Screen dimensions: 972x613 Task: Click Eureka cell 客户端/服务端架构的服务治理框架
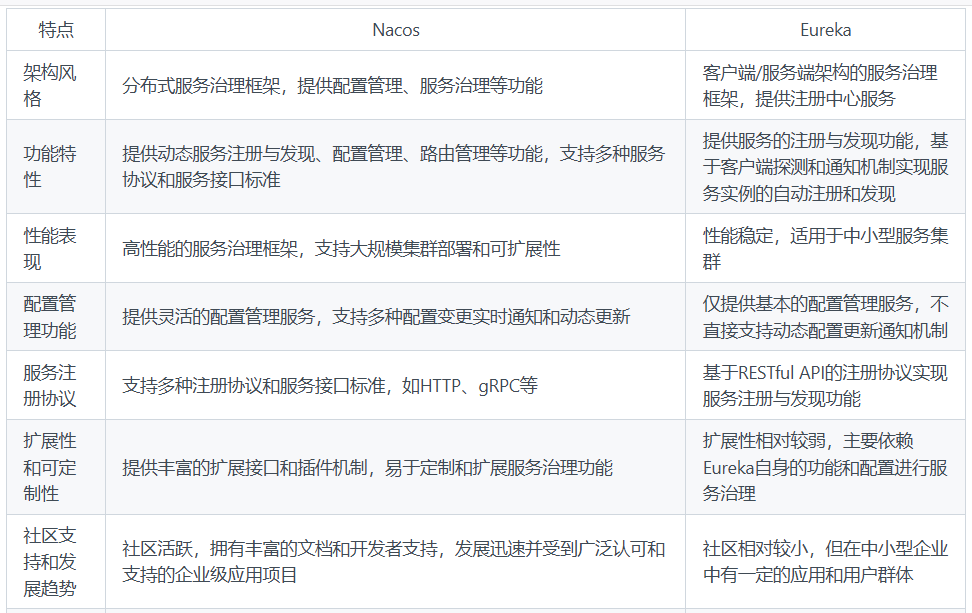(x=825, y=86)
